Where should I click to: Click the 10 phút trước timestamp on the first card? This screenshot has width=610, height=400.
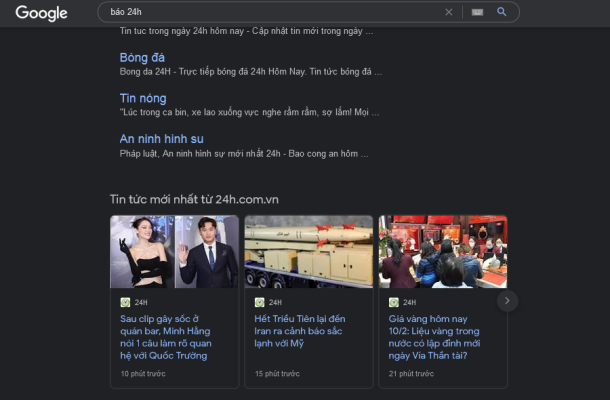143,374
